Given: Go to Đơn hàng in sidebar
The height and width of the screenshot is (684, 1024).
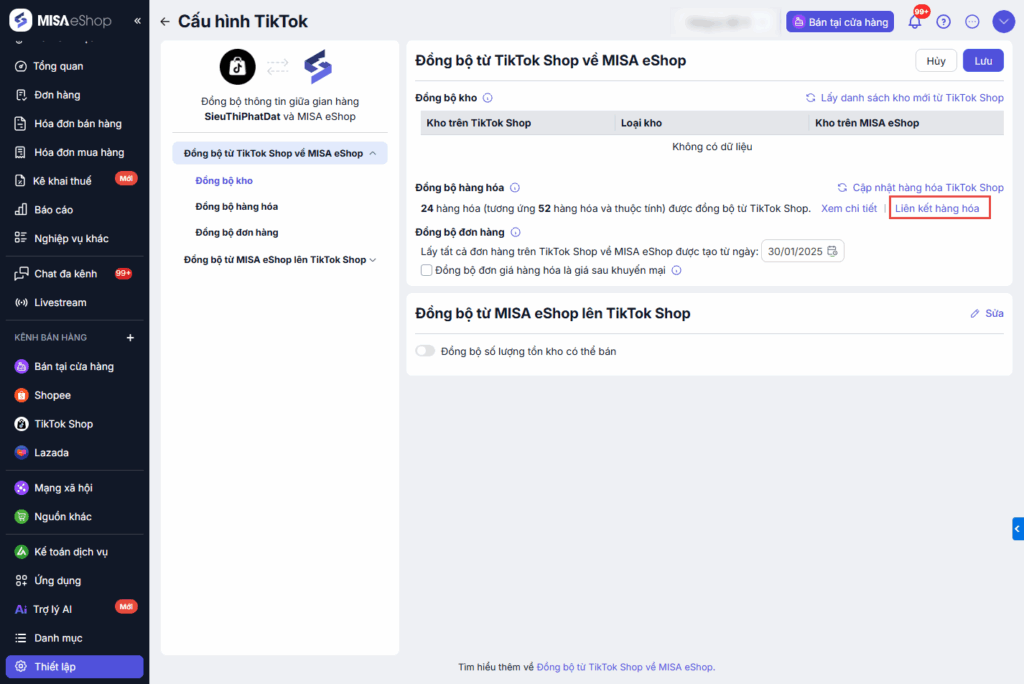Looking at the screenshot, I should click(x=57, y=95).
